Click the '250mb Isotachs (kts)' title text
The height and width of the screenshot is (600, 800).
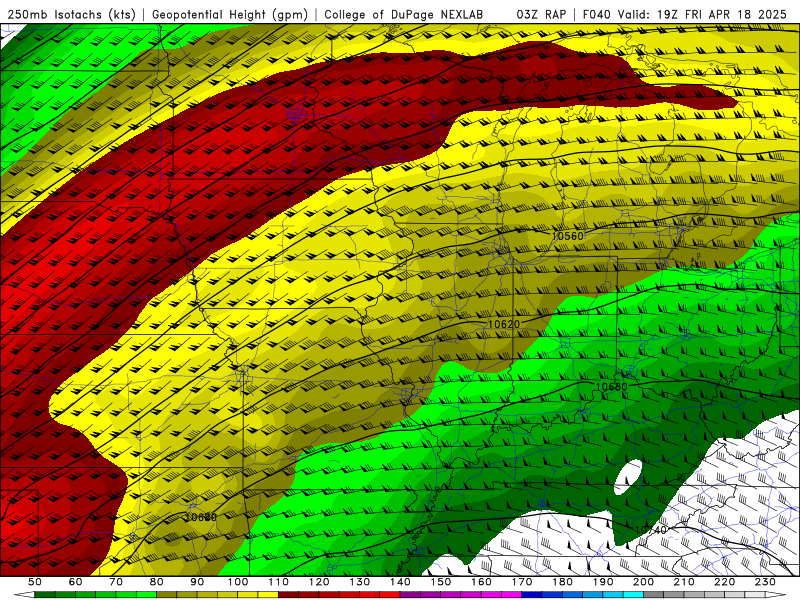pos(71,14)
